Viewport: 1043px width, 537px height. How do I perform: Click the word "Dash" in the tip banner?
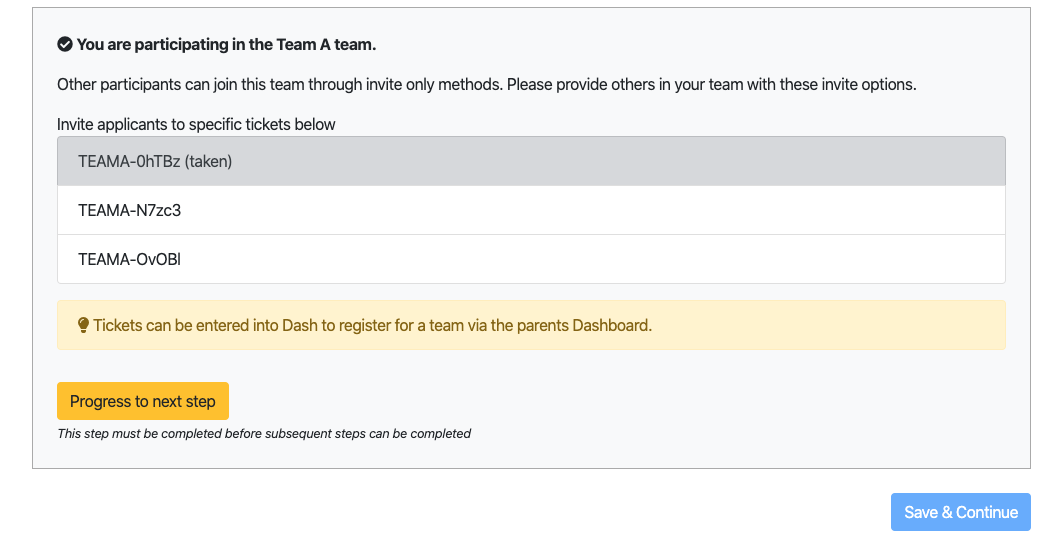(x=300, y=325)
